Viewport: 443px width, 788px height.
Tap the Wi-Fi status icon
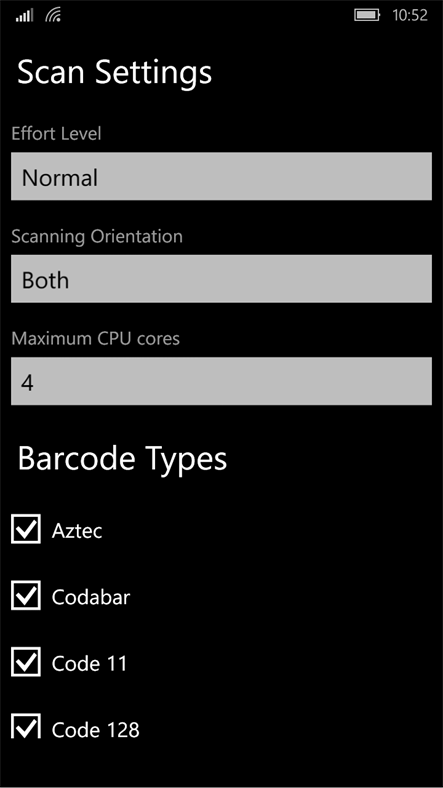pyautogui.click(x=53, y=16)
